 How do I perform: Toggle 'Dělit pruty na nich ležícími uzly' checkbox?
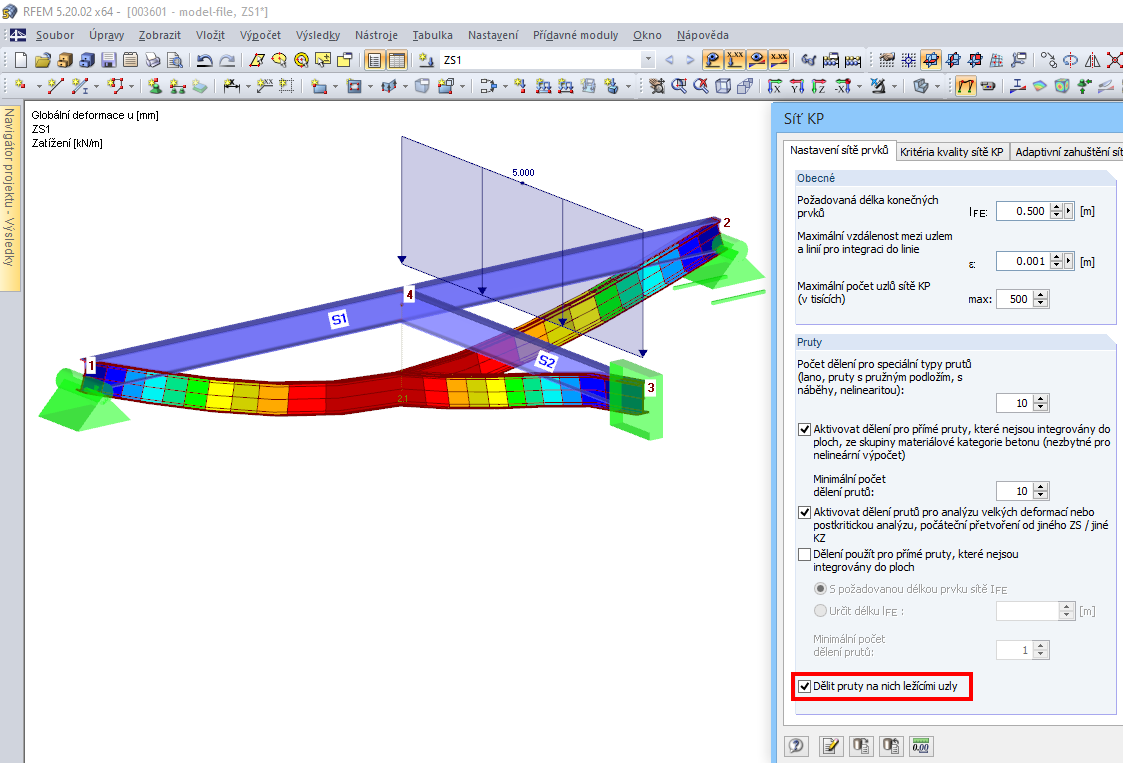805,686
